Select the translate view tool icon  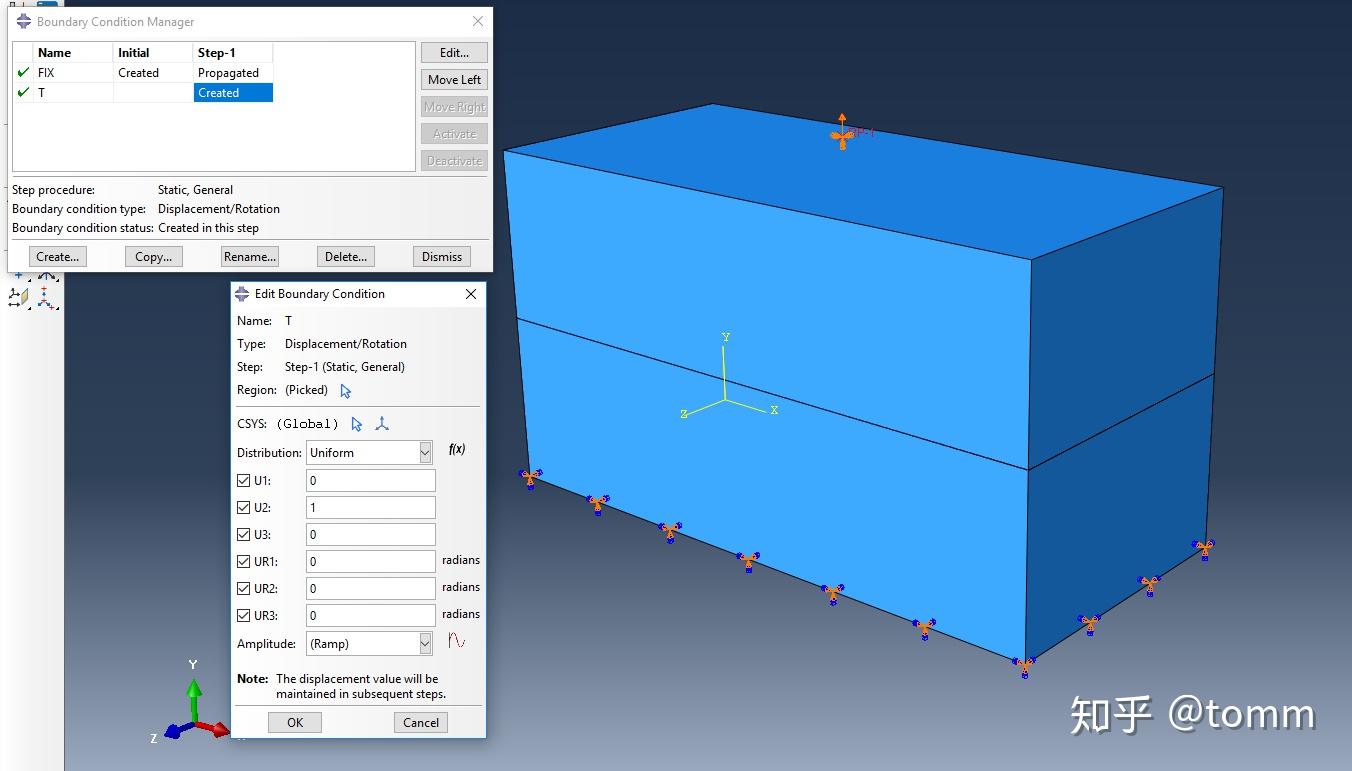click(18, 276)
